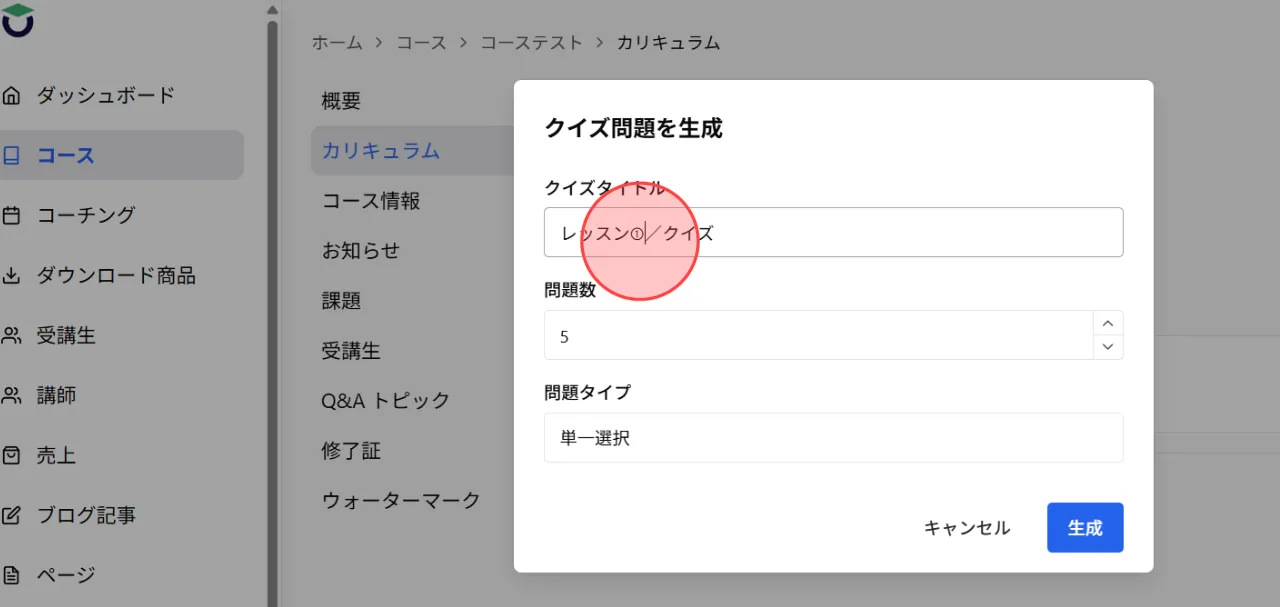This screenshot has height=607, width=1280.
Task: Go to コーステスト breadcrumb link
Action: pos(531,43)
